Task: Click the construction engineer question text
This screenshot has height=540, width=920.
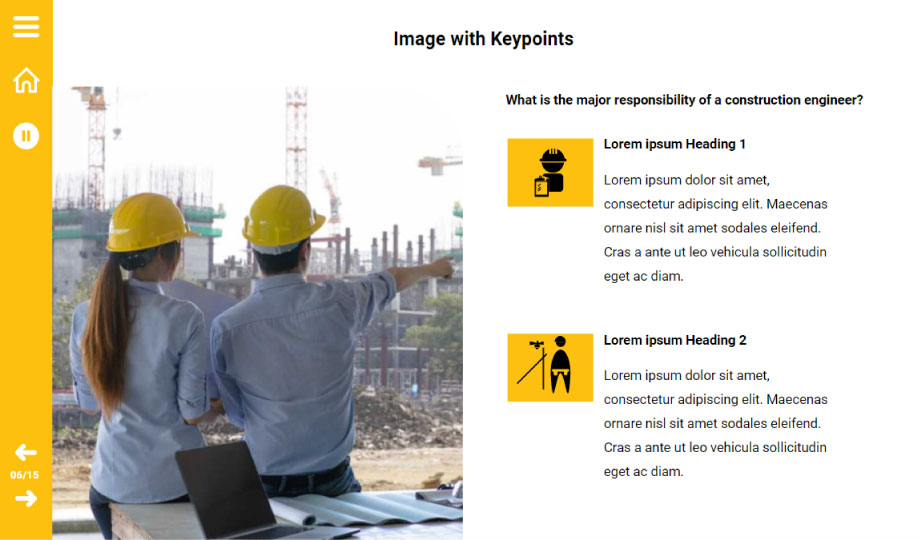Action: (x=684, y=100)
